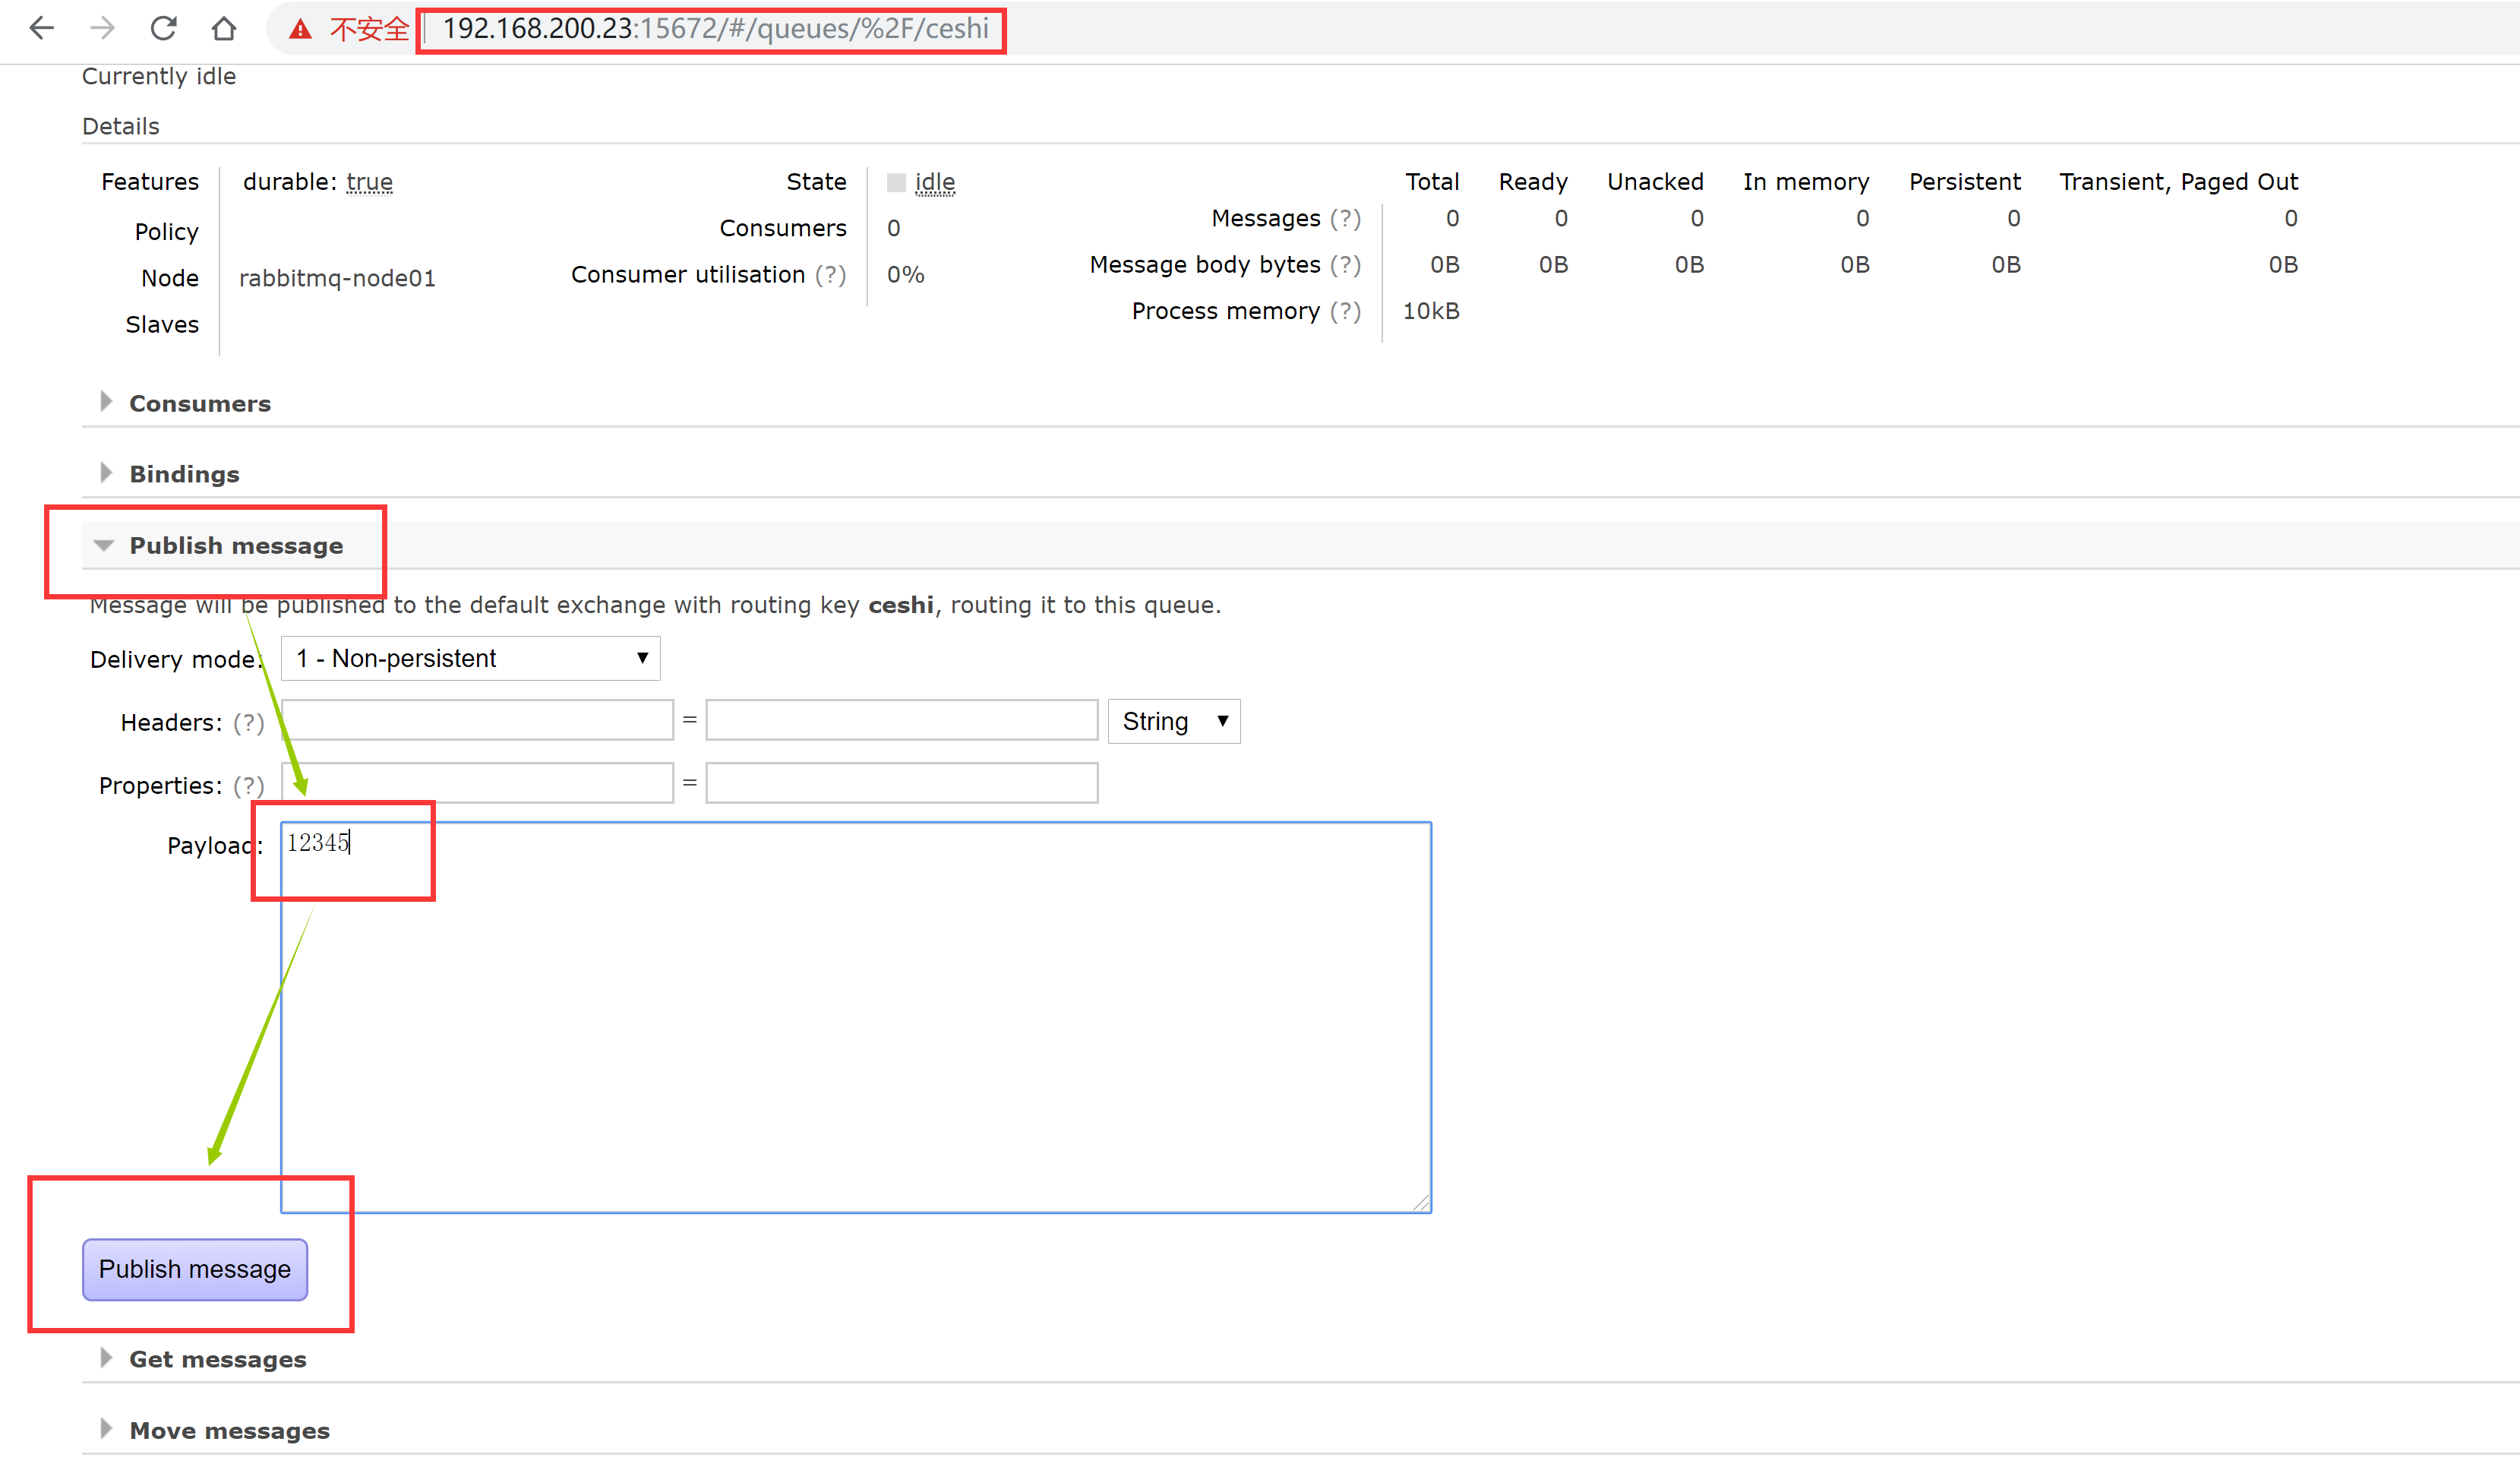This screenshot has height=1467, width=2520.
Task: Click help (?) next to Messages
Action: coord(1345,218)
